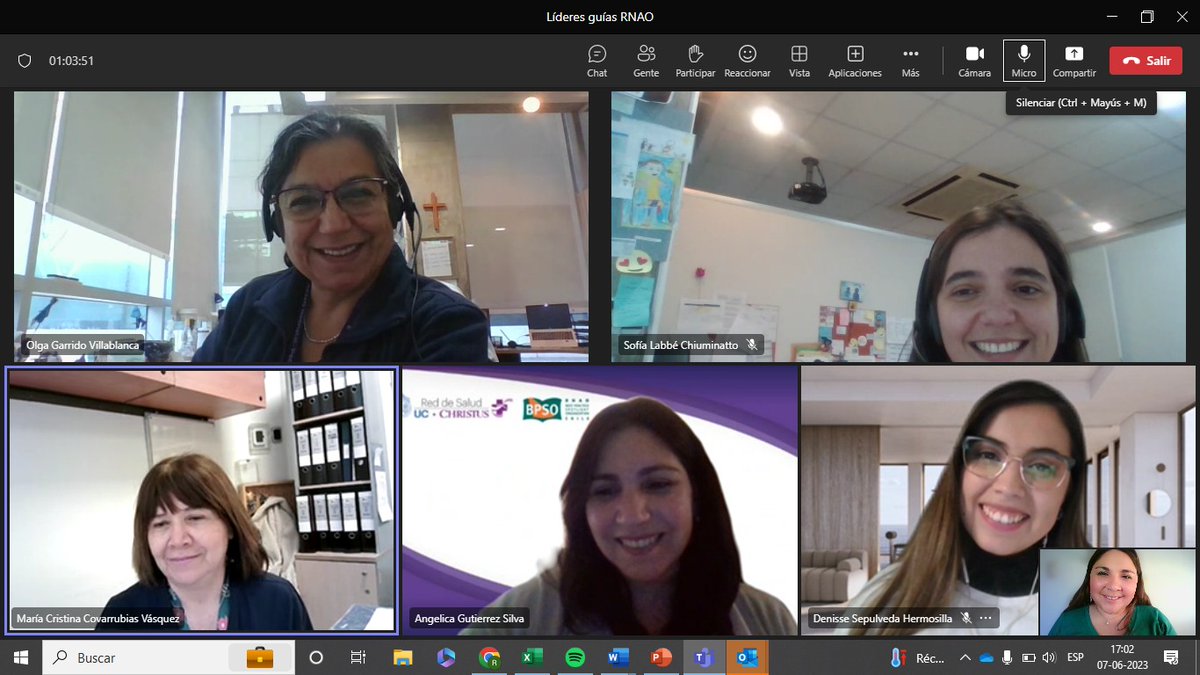Viewport: 1200px width, 675px height.
Task: Open the volume control from the system tray
Action: (x=1049, y=658)
